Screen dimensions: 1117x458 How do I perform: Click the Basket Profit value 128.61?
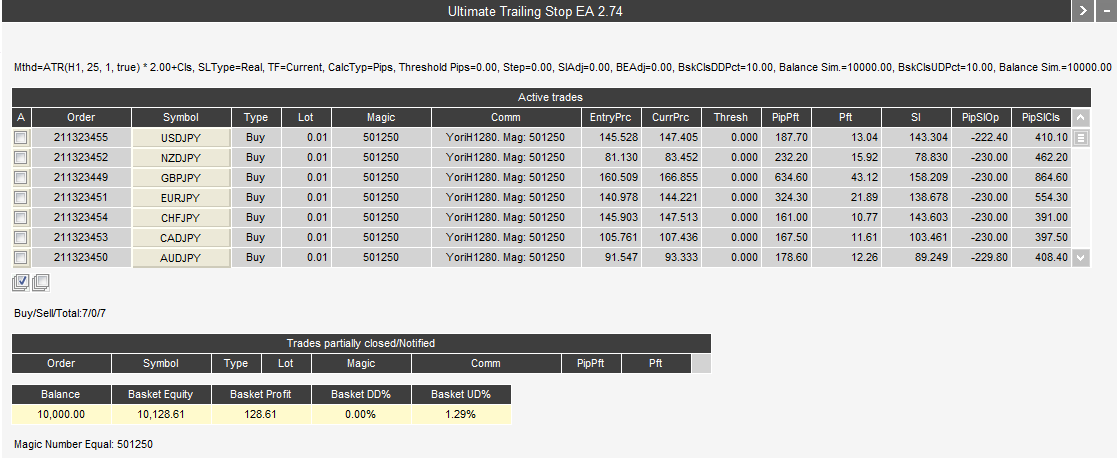261,414
